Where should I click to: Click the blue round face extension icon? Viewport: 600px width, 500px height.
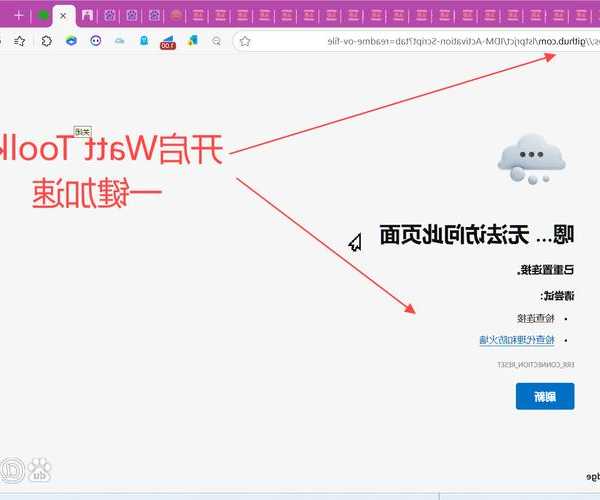coord(96,41)
